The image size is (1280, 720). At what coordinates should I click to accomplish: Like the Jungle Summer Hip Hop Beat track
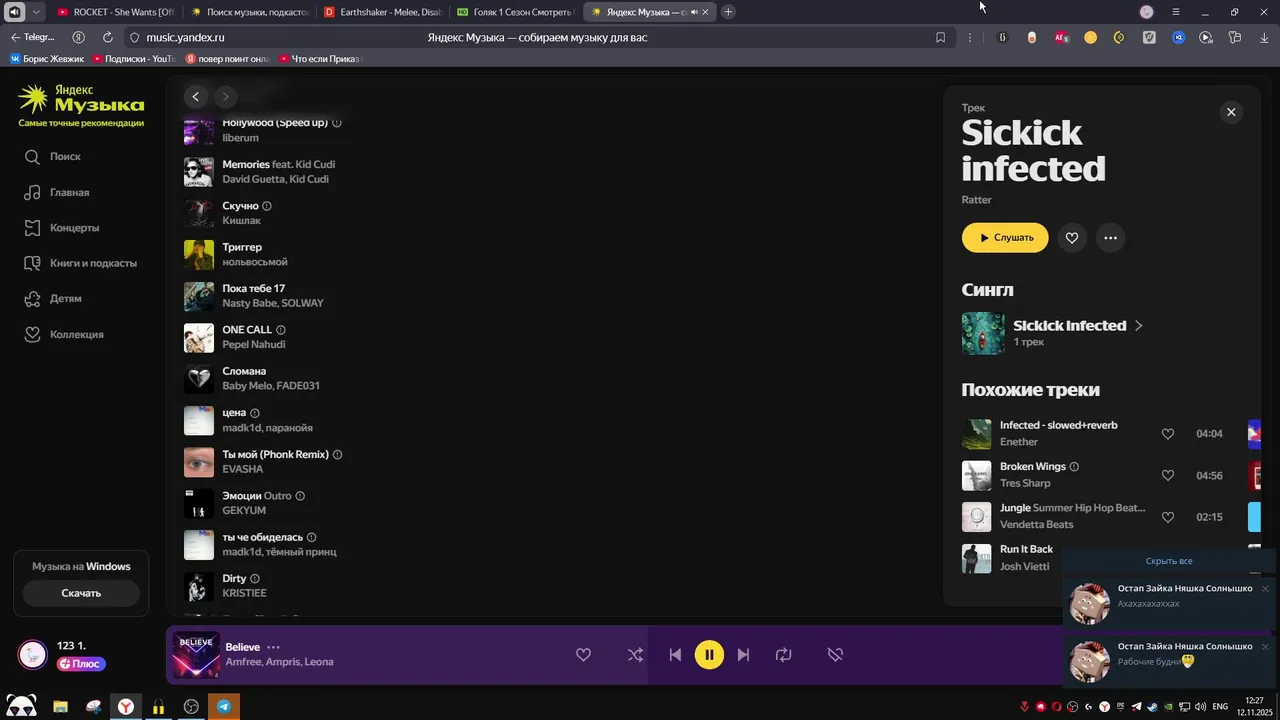pos(1167,517)
